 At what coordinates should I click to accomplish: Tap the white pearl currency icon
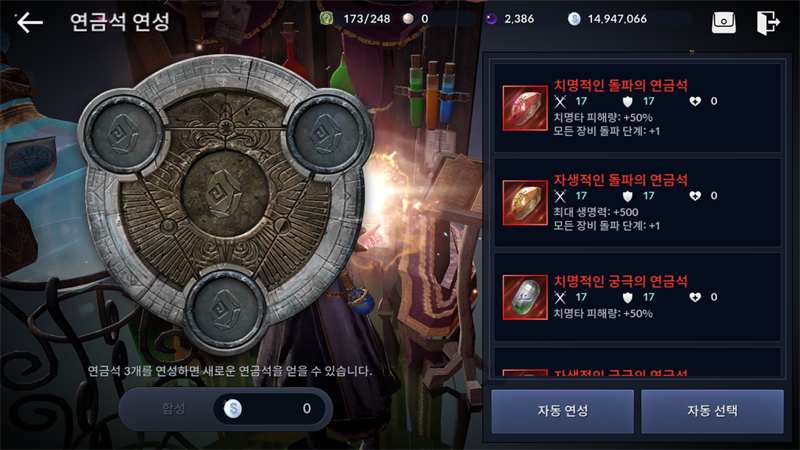coord(408,19)
